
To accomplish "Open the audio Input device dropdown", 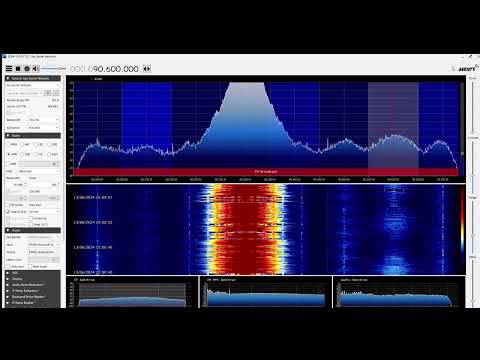I will (x=44, y=245).
